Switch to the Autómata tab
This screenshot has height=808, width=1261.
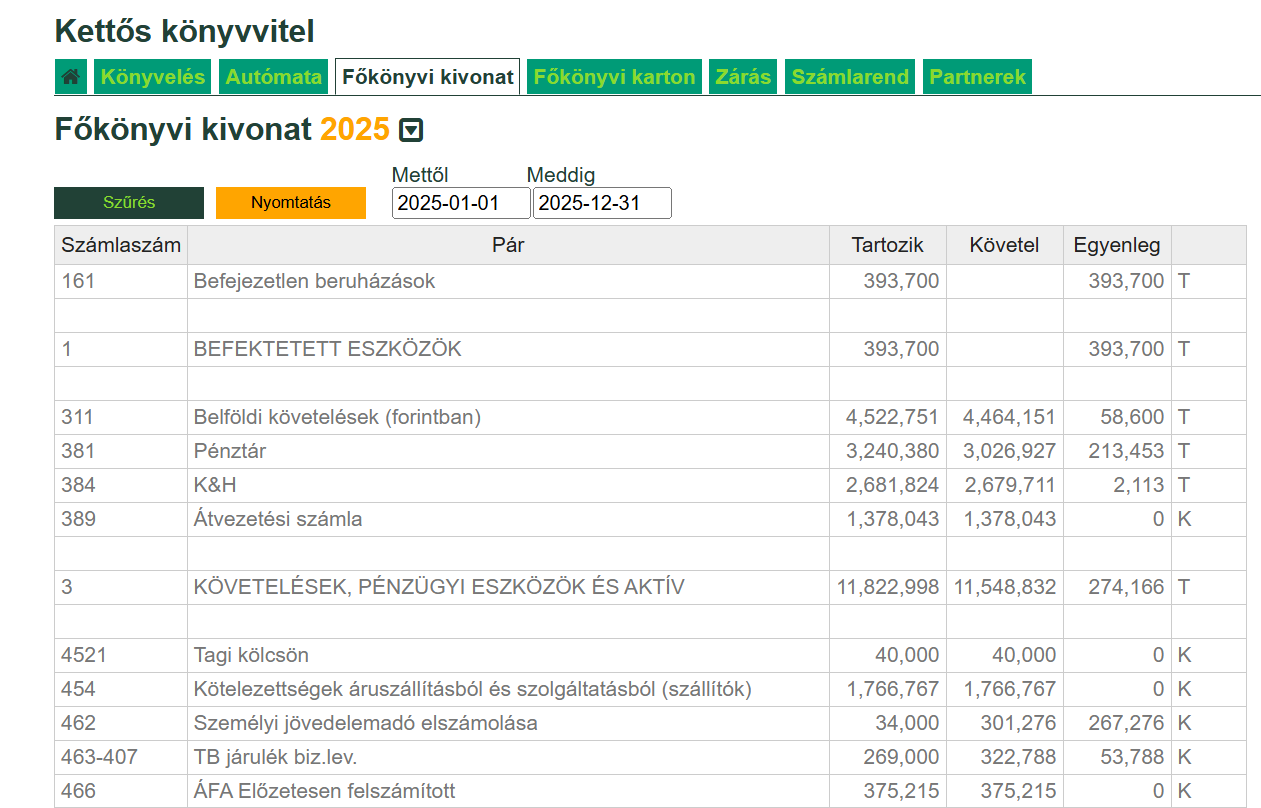click(x=273, y=77)
